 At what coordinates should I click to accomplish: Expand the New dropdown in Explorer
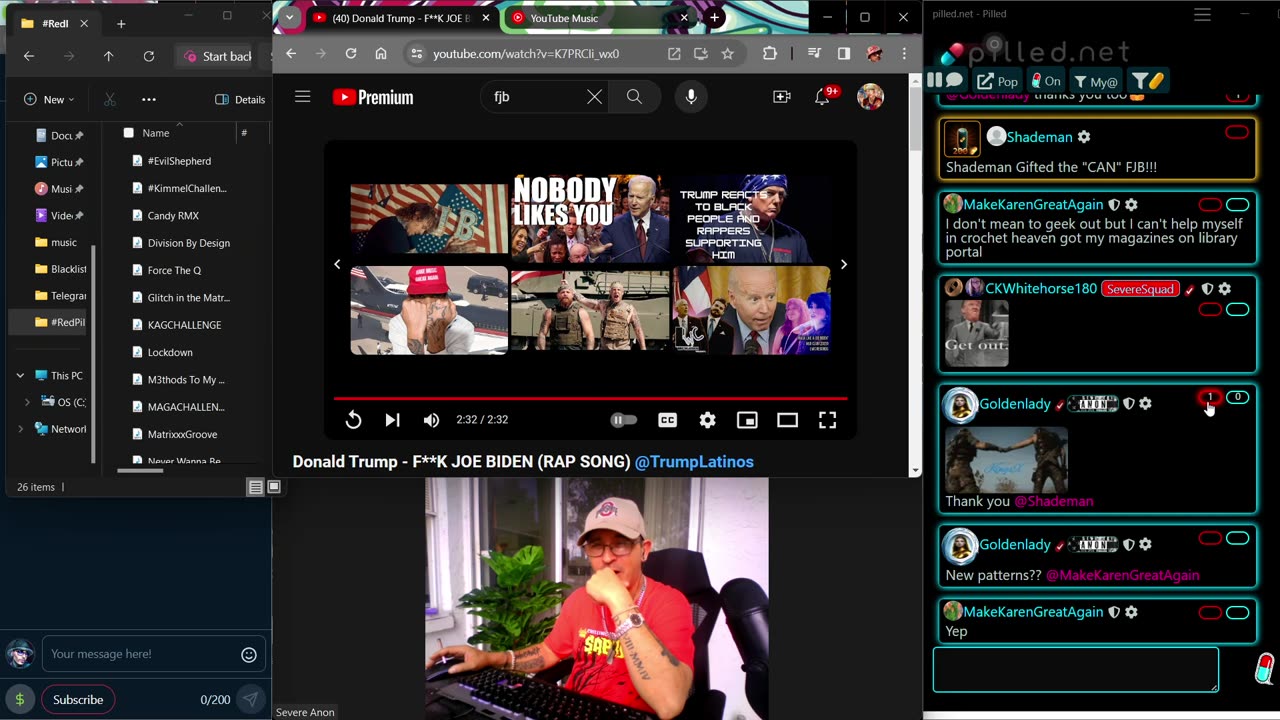click(49, 99)
